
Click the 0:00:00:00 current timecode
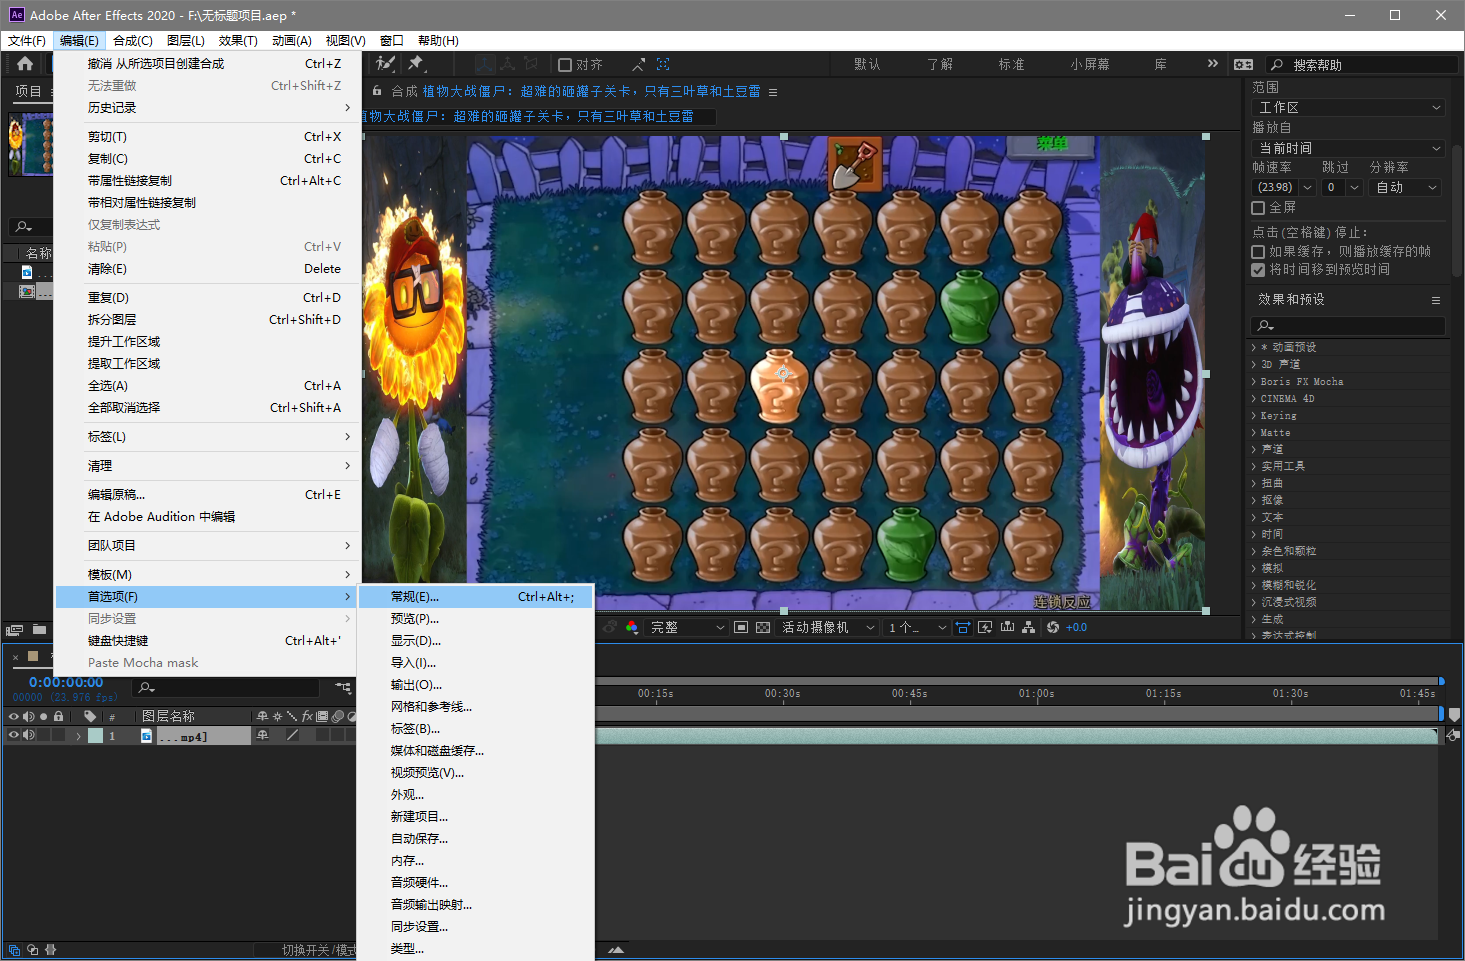point(66,682)
